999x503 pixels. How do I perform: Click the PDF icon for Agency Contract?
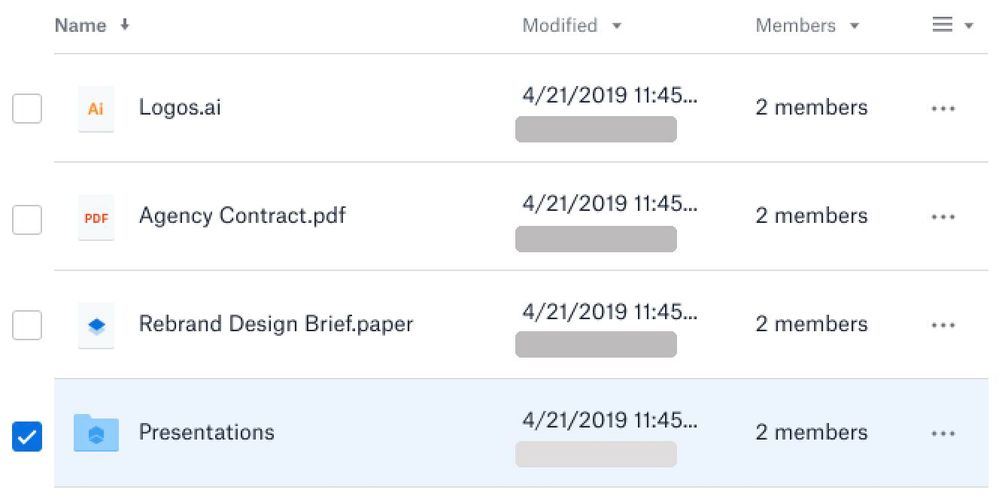pyautogui.click(x=96, y=217)
